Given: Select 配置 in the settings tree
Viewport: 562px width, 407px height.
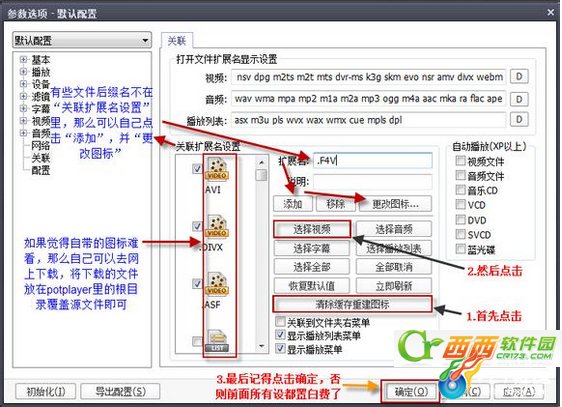Looking at the screenshot, I should tap(41, 170).
